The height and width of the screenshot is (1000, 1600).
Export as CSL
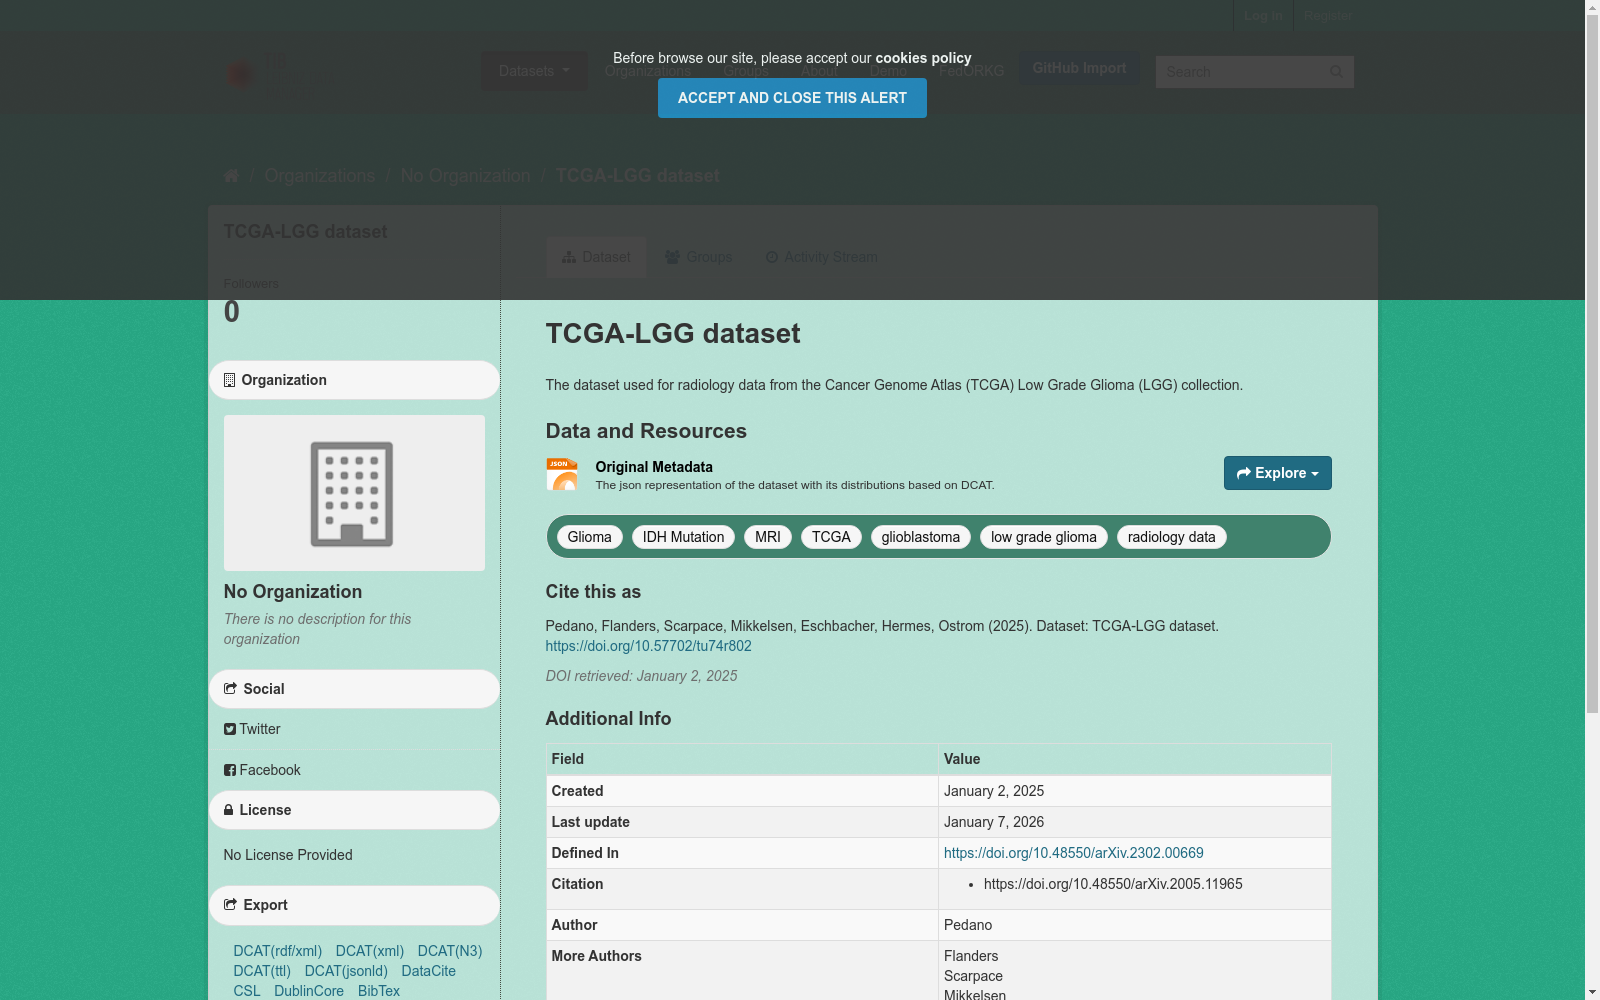(x=247, y=991)
